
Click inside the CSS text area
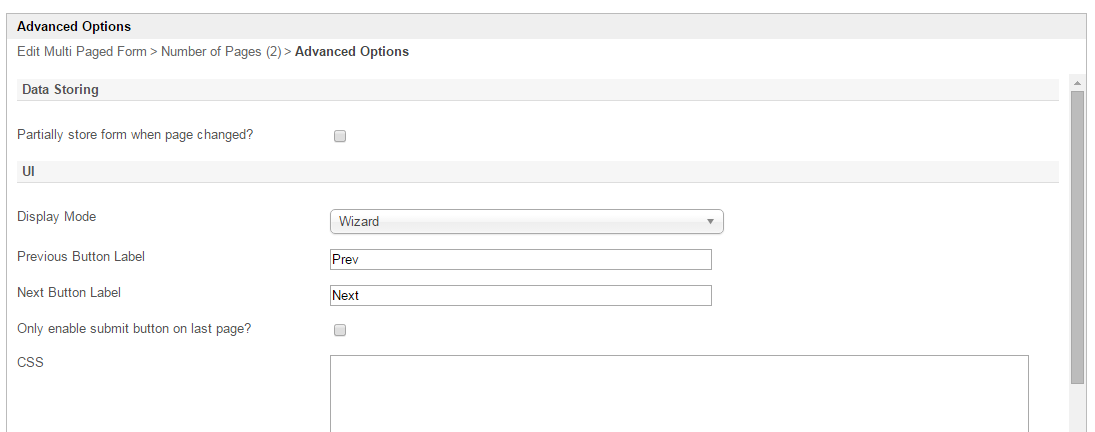(x=678, y=393)
